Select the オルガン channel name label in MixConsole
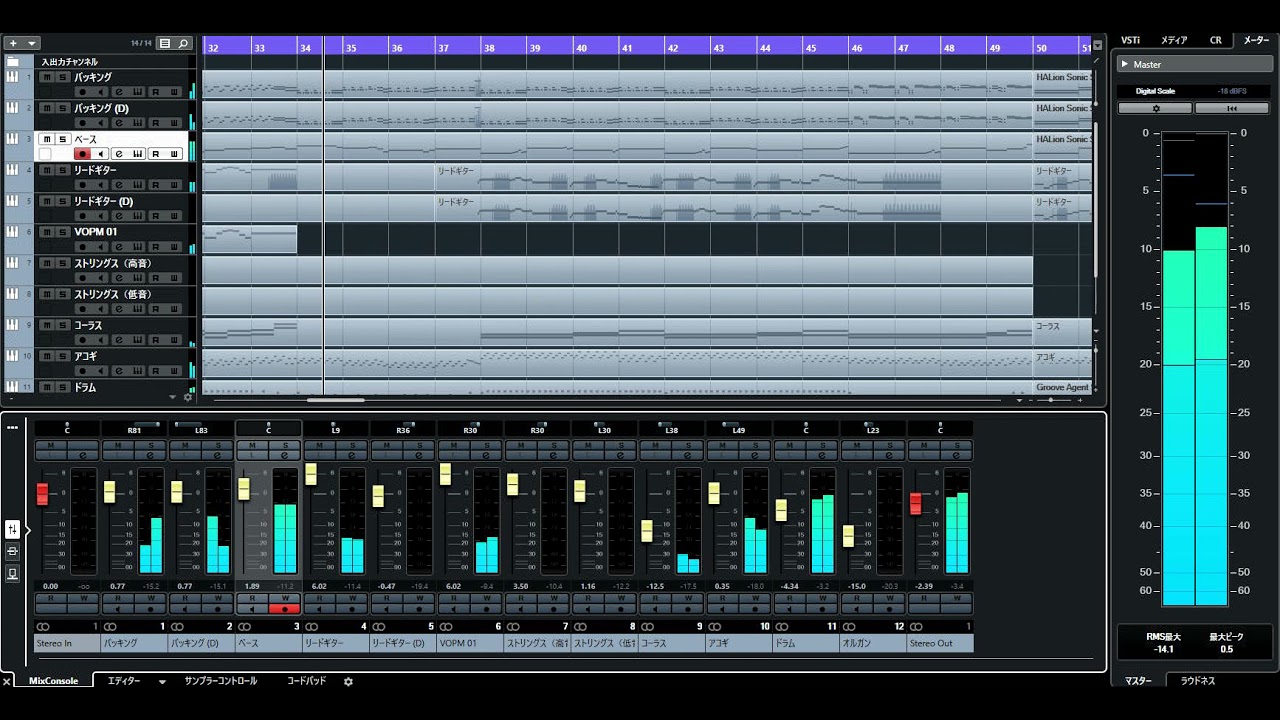The height and width of the screenshot is (720, 1280). (872, 643)
